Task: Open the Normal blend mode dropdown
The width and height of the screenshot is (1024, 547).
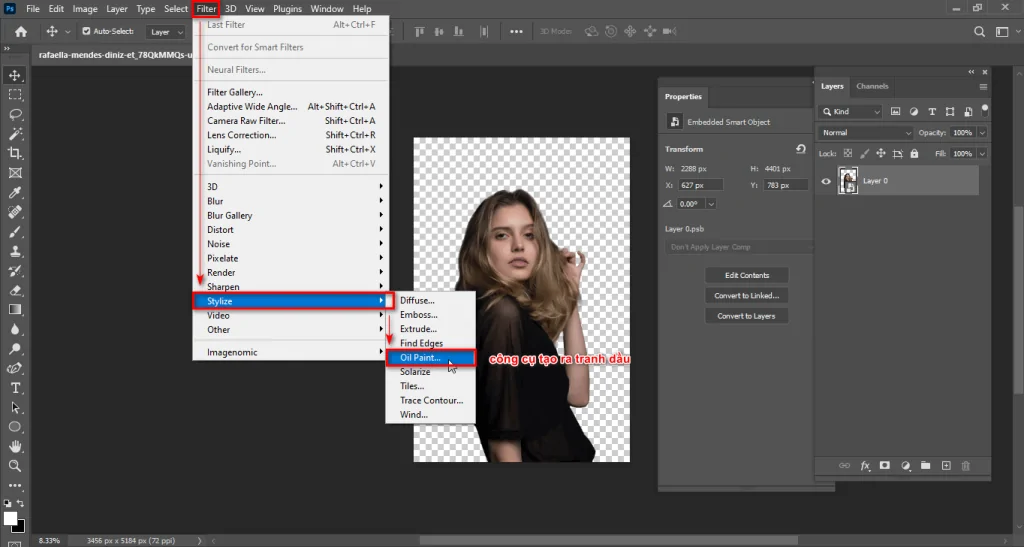Action: [866, 133]
